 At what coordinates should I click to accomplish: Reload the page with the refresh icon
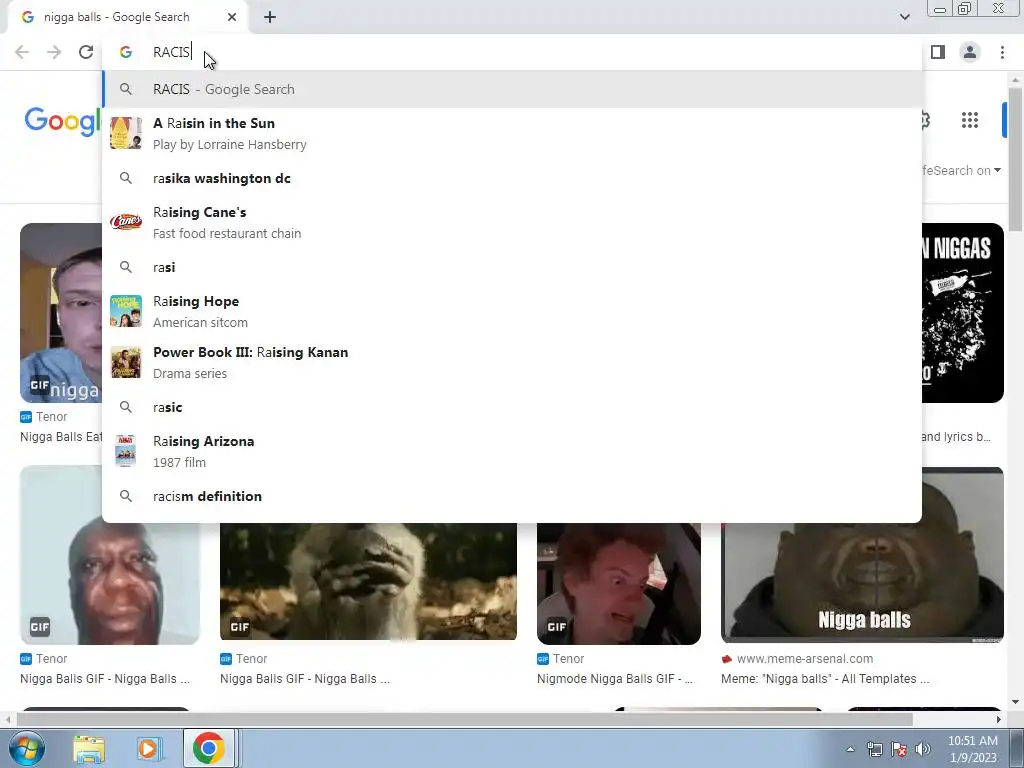pos(86,52)
